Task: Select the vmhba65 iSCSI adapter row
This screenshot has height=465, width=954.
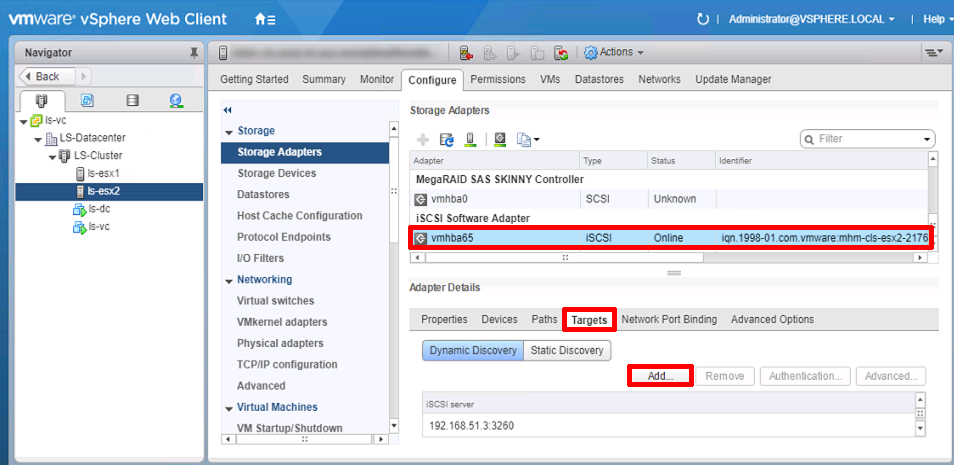Action: (669, 238)
